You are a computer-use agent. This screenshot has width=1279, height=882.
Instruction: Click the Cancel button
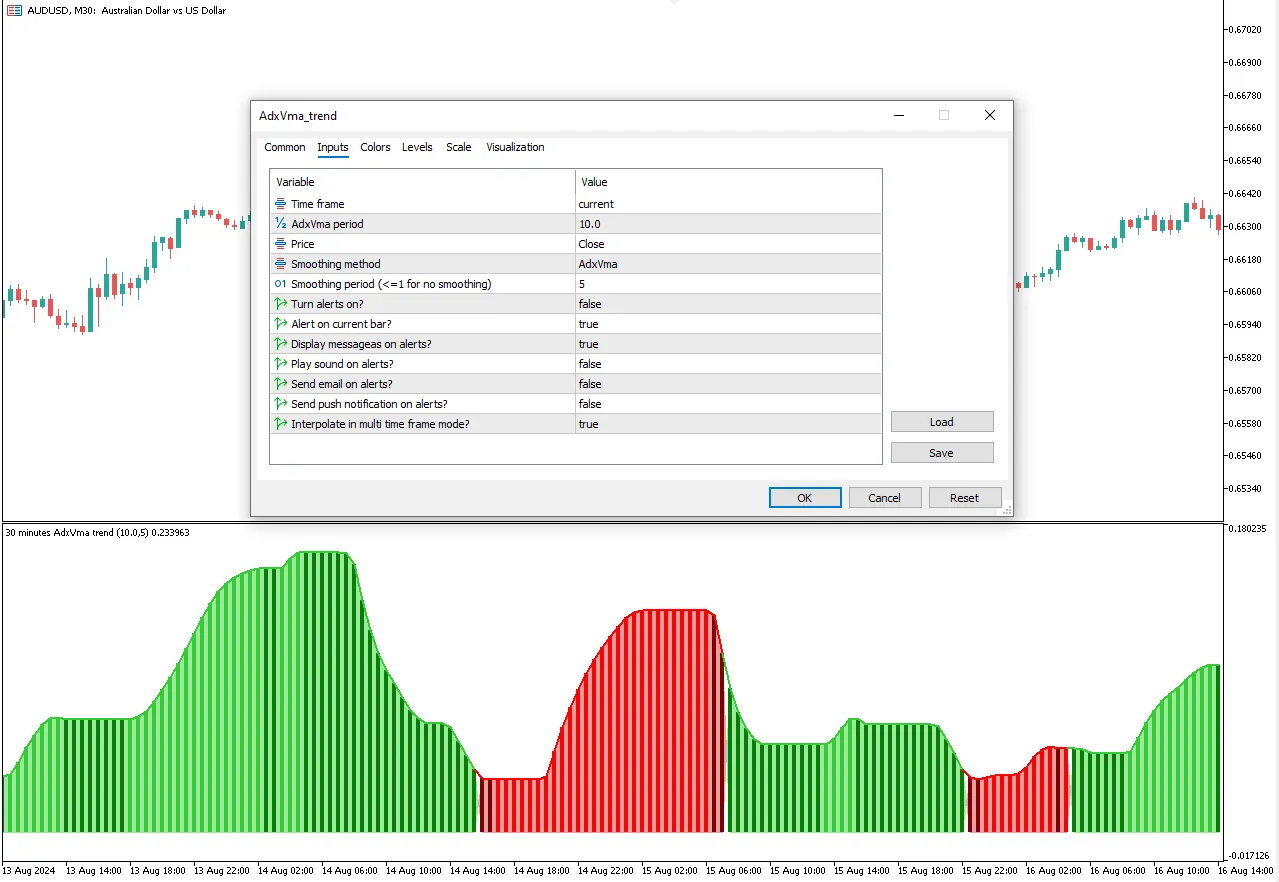click(884, 498)
